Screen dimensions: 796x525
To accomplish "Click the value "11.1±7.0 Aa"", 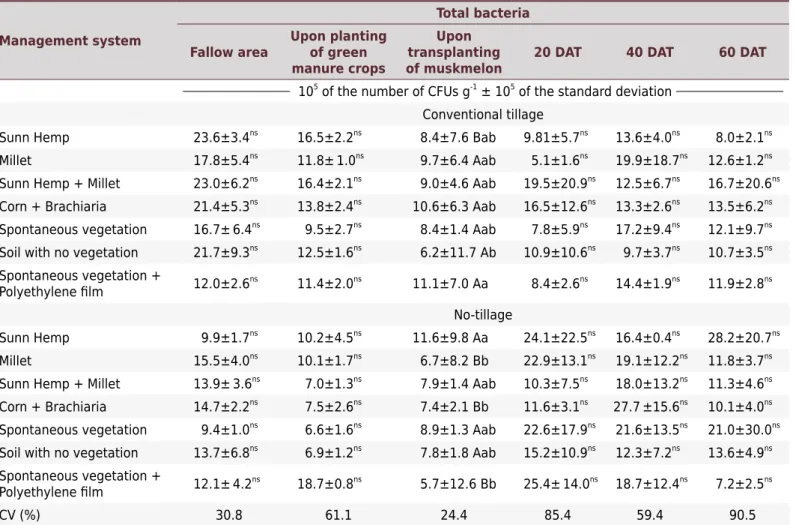I will tap(450, 283).
